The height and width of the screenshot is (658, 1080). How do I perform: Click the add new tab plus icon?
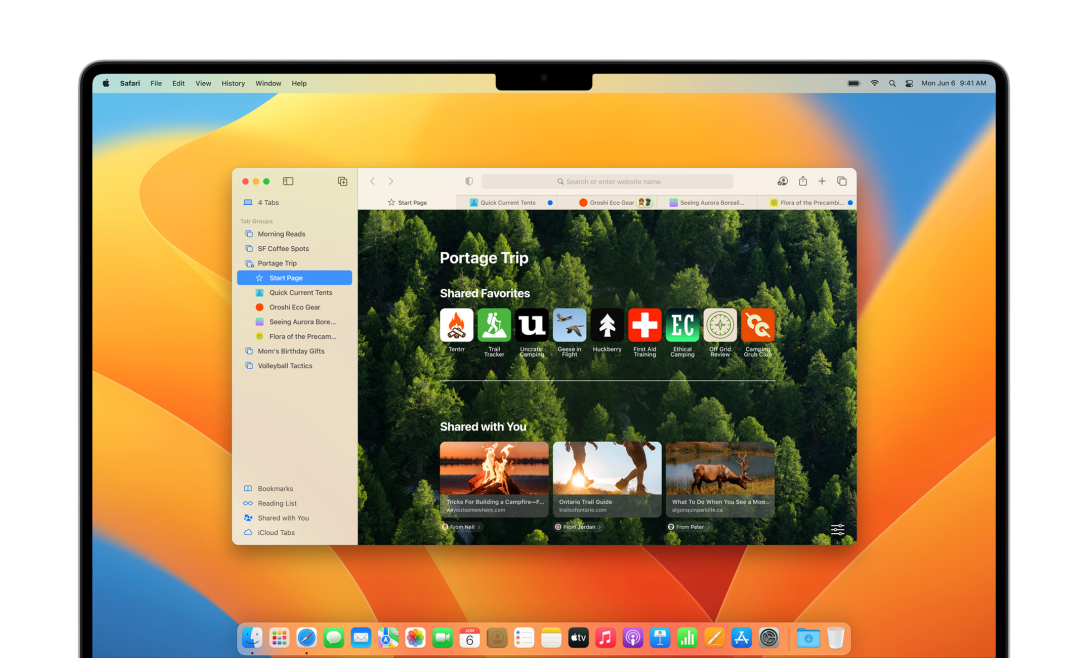pos(822,181)
